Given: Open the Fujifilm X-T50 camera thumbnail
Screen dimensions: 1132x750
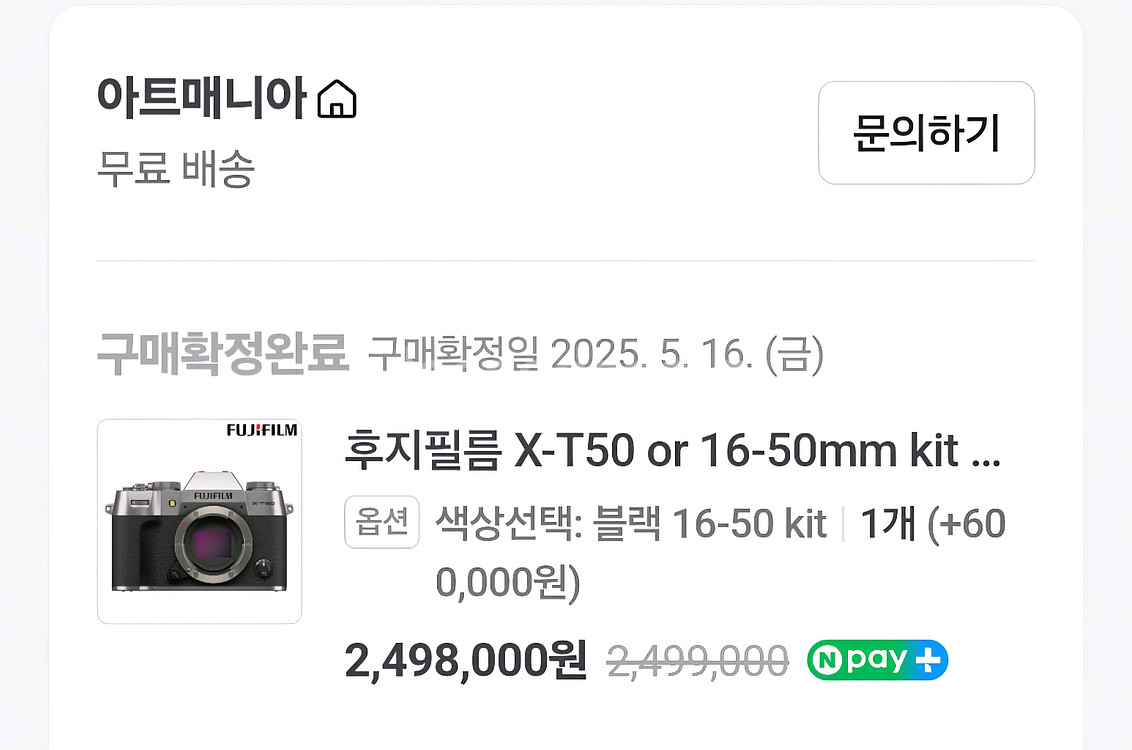Looking at the screenshot, I should tap(199, 521).
